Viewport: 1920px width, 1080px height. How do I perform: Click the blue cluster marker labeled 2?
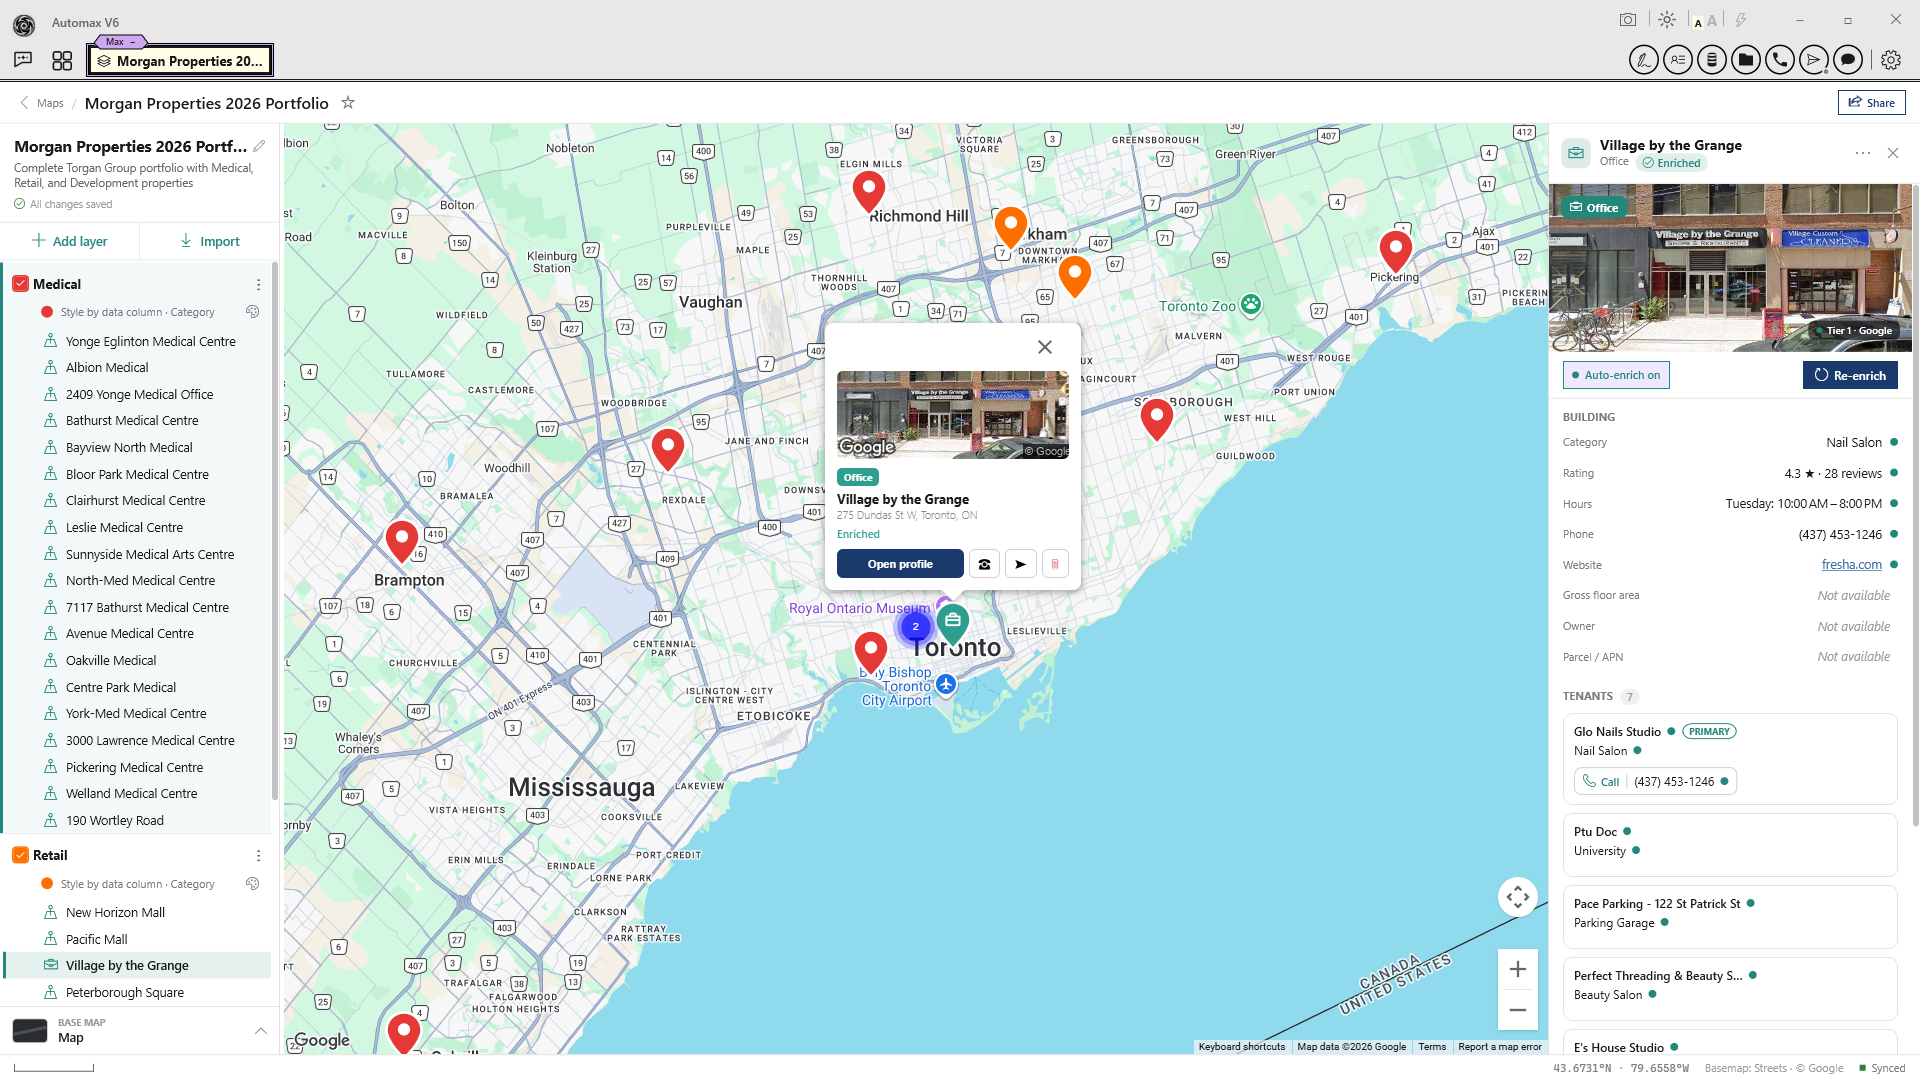(x=915, y=627)
